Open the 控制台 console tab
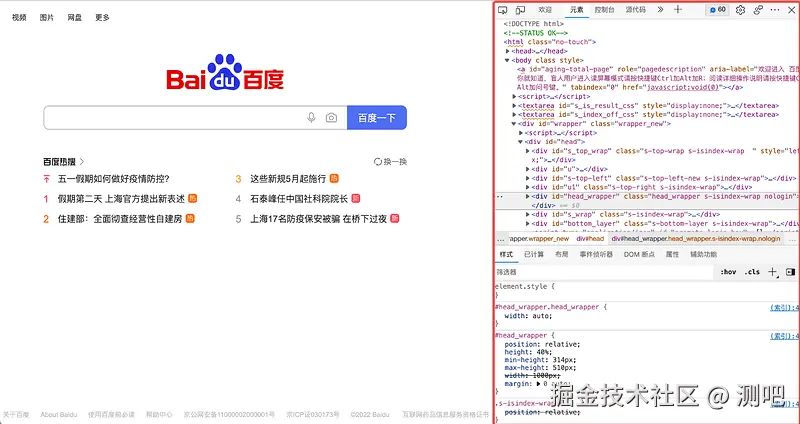The height and width of the screenshot is (424, 800). (x=604, y=10)
